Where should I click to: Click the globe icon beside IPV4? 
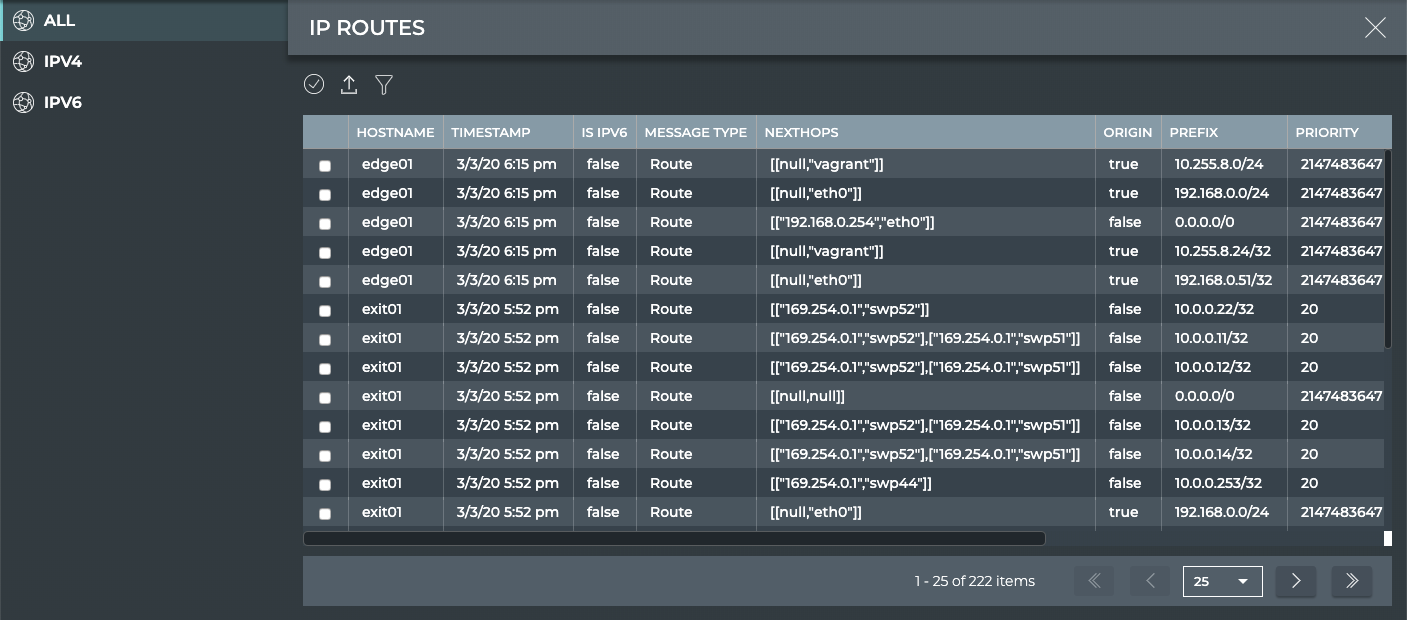[23, 62]
